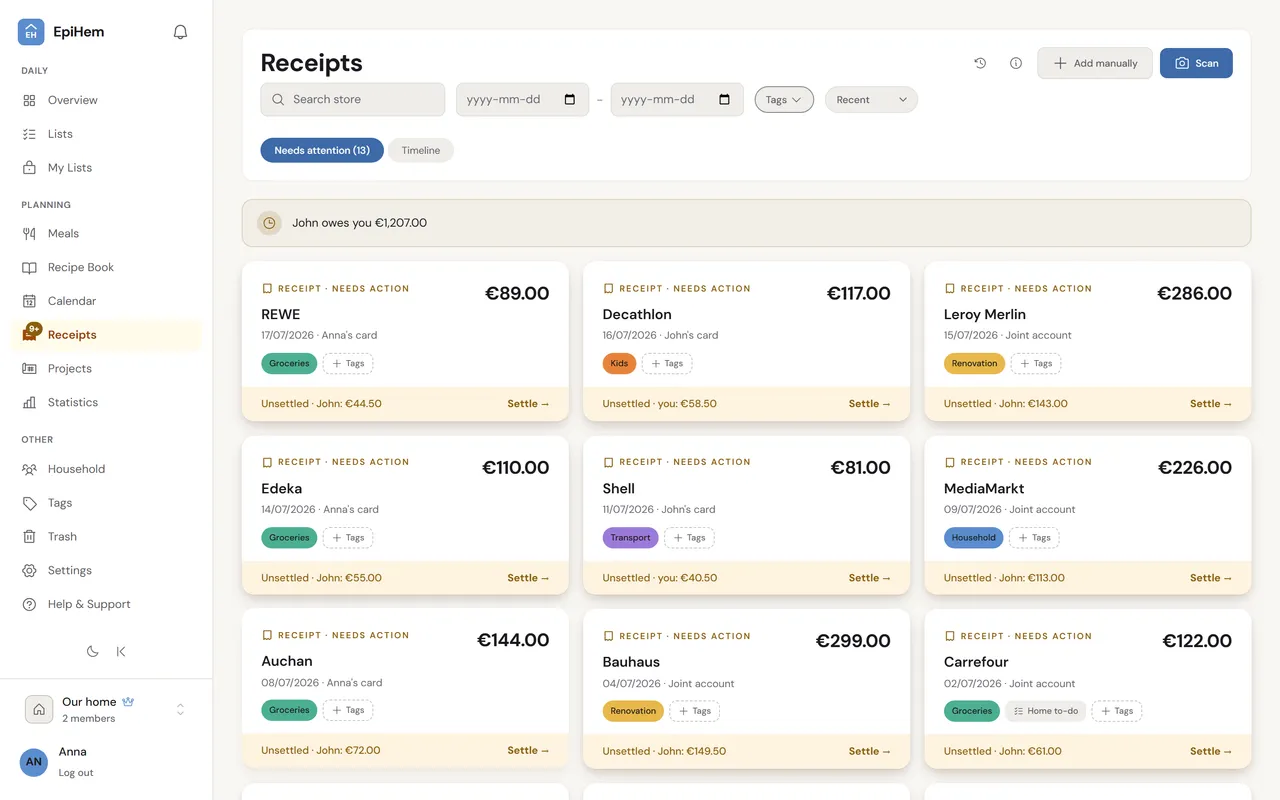Settle the Carrefour receipt
1280x800 pixels.
1211,751
